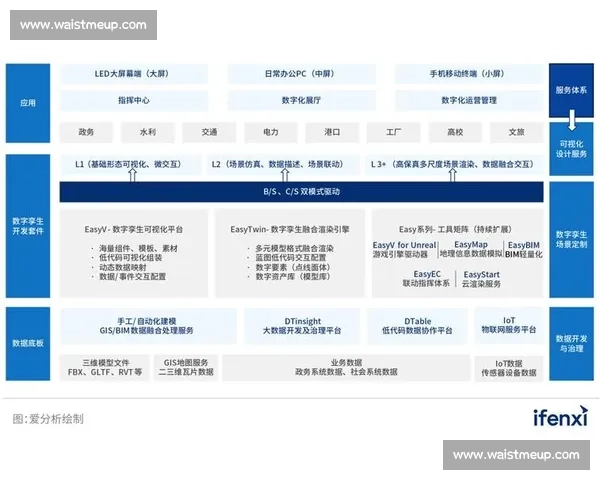
Task: Click the GIS地图服务 二三维瓦片数据 box
Action: pyautogui.click(x=186, y=367)
